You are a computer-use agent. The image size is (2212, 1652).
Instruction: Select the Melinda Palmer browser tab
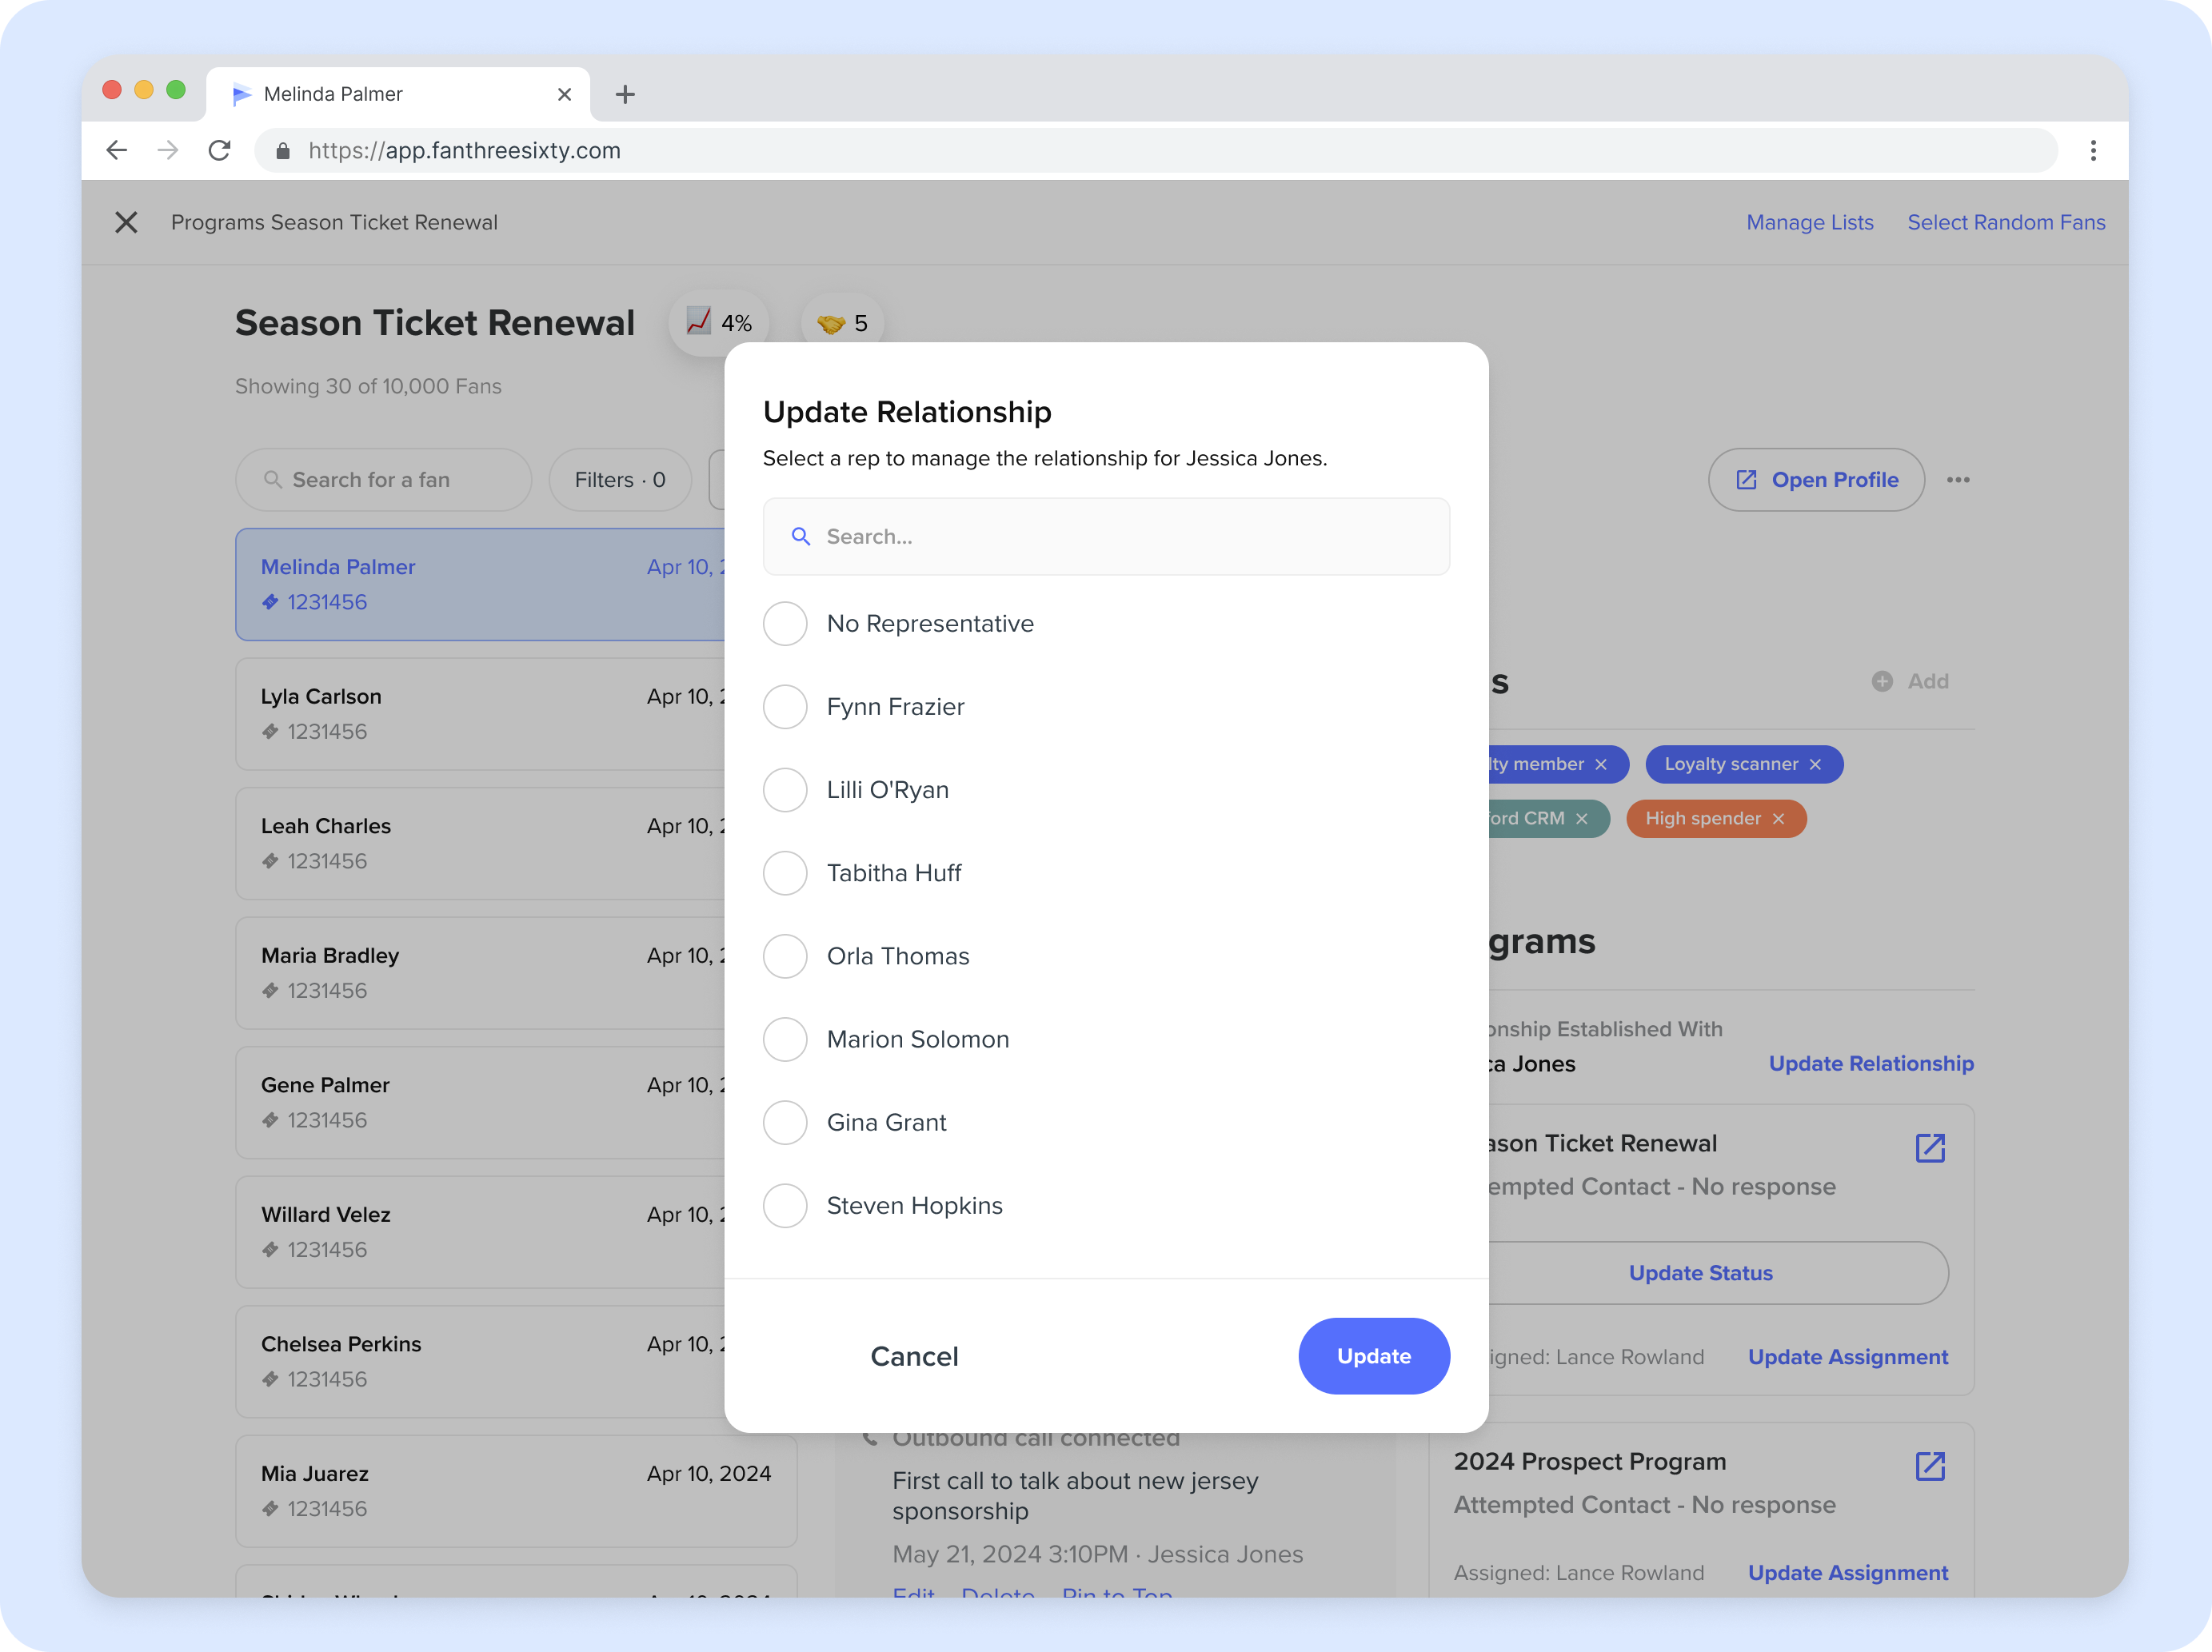point(398,94)
